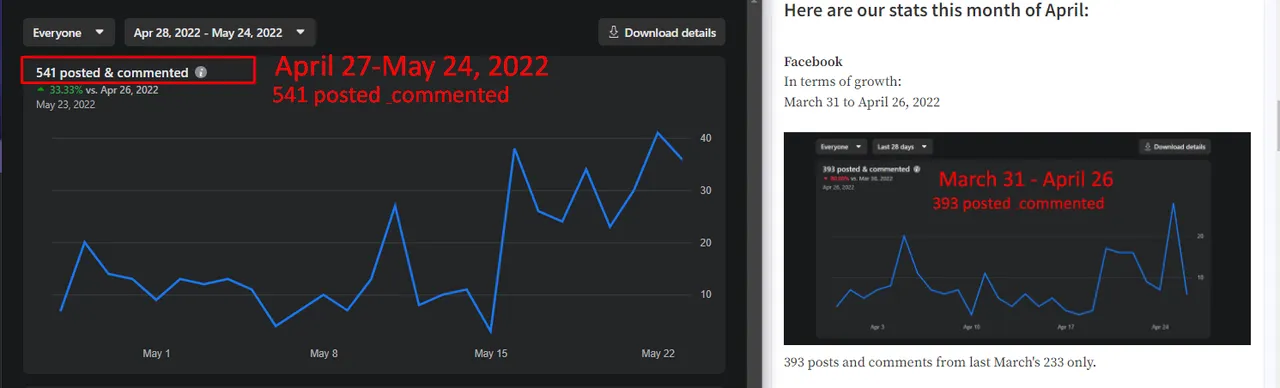Click the download icon in the Download details button
The width and height of the screenshot is (1280, 388).
(614, 32)
